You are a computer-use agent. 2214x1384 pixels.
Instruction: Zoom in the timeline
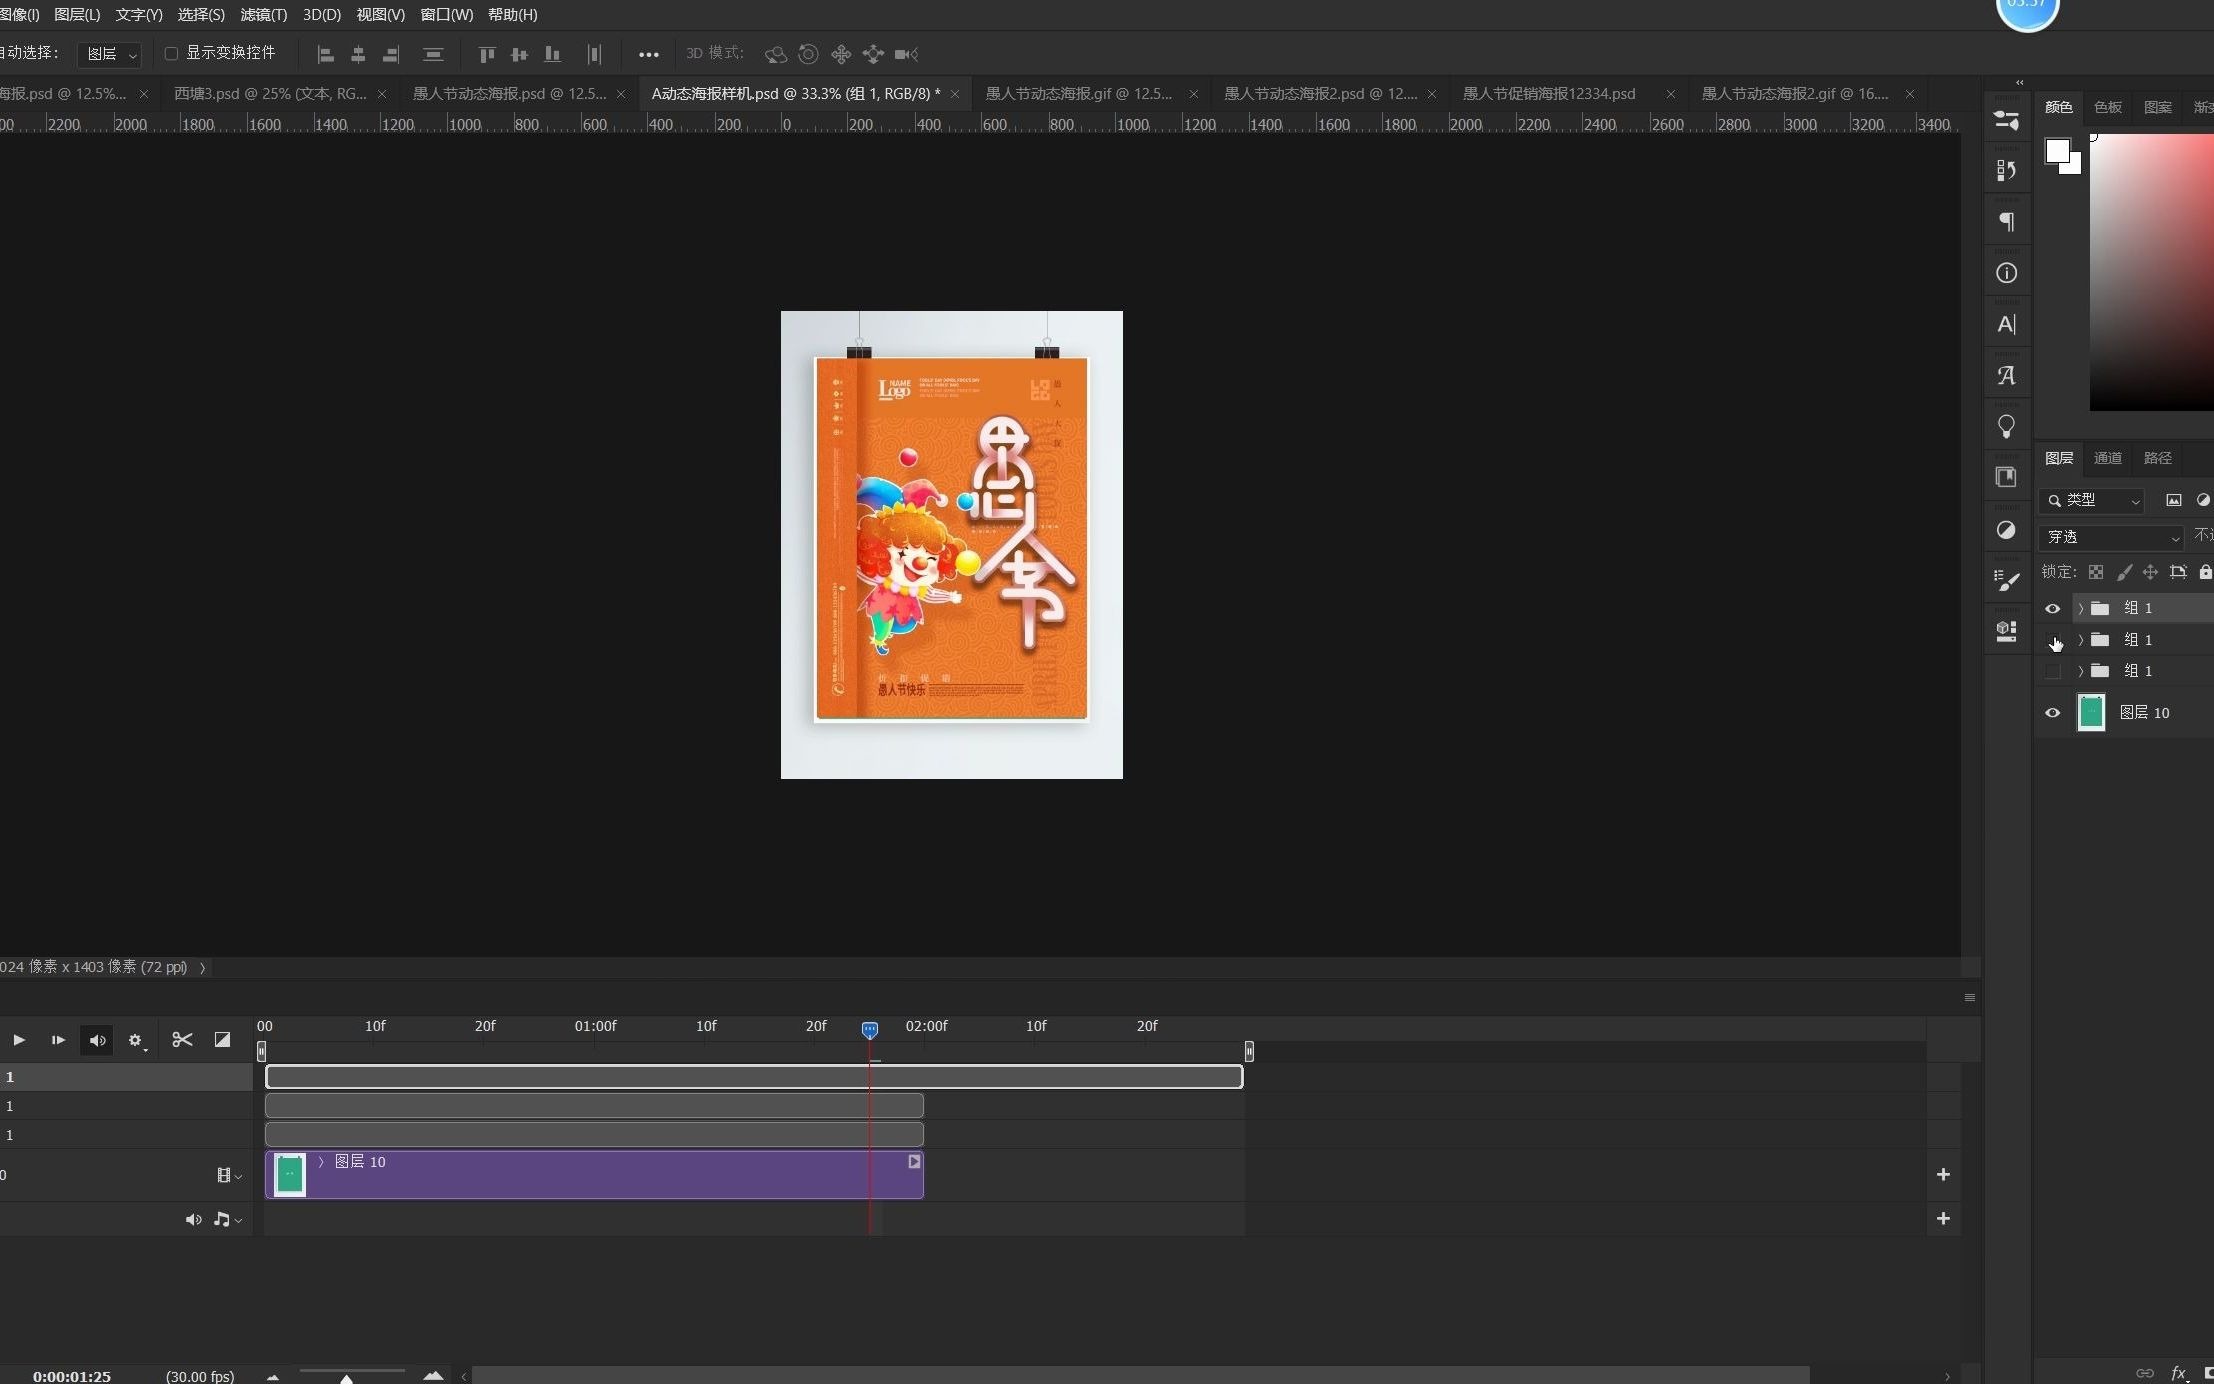coord(433,1376)
